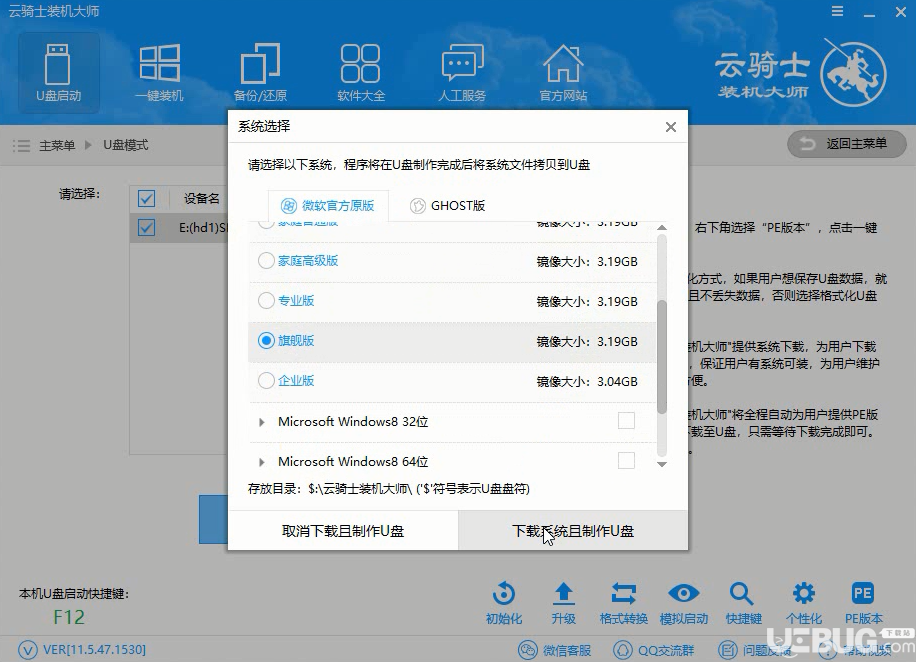The image size is (916, 662).
Task: Click the 返回主菜单 button
Action: pyautogui.click(x=846, y=144)
